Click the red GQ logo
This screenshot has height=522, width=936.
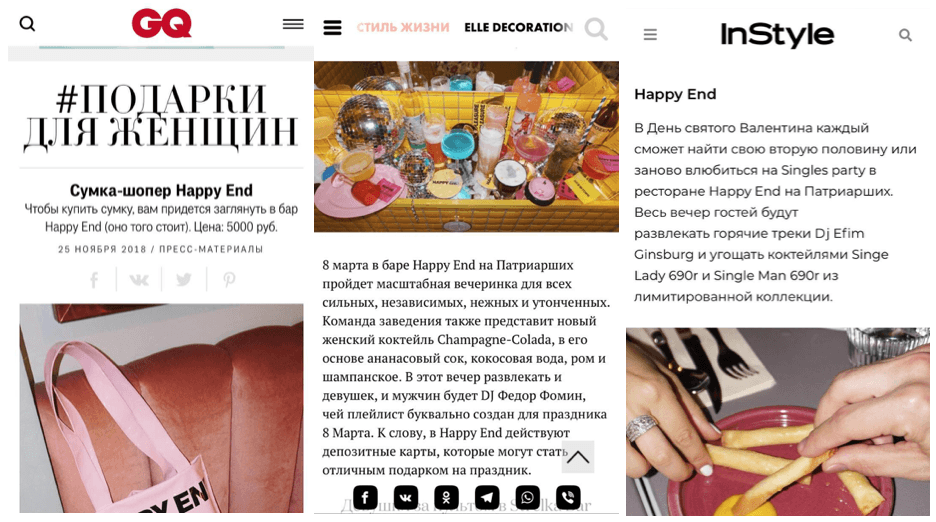pos(162,23)
